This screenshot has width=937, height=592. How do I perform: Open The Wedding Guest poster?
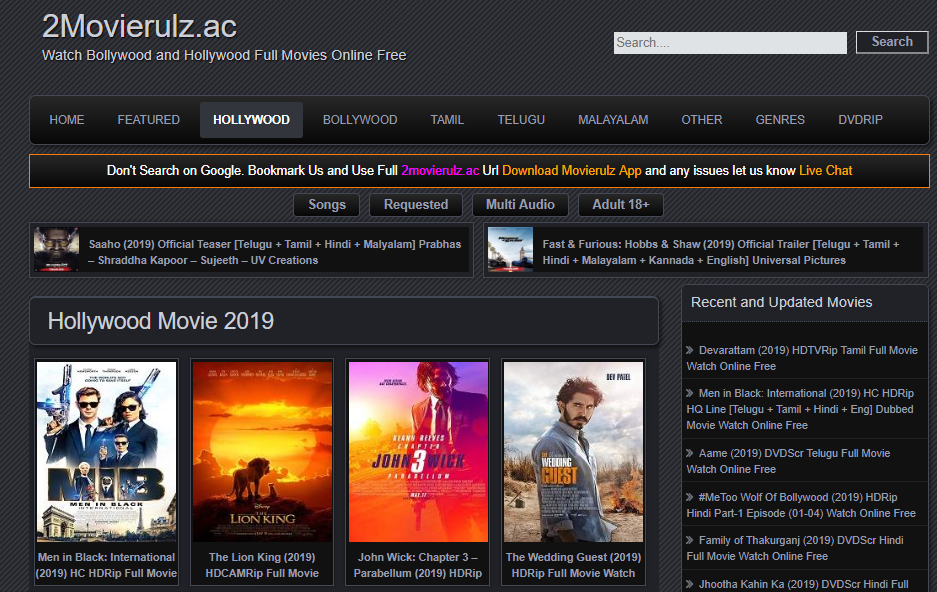tap(574, 452)
